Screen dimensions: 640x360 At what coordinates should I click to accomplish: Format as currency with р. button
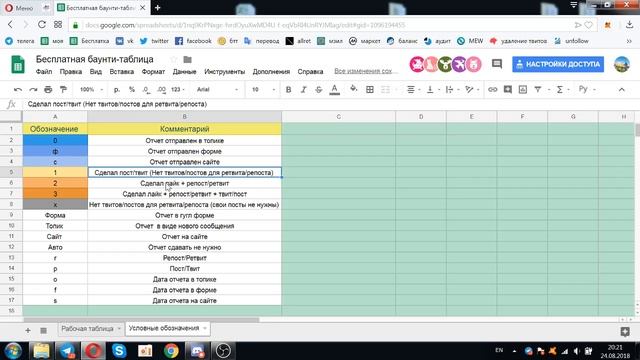coord(117,89)
